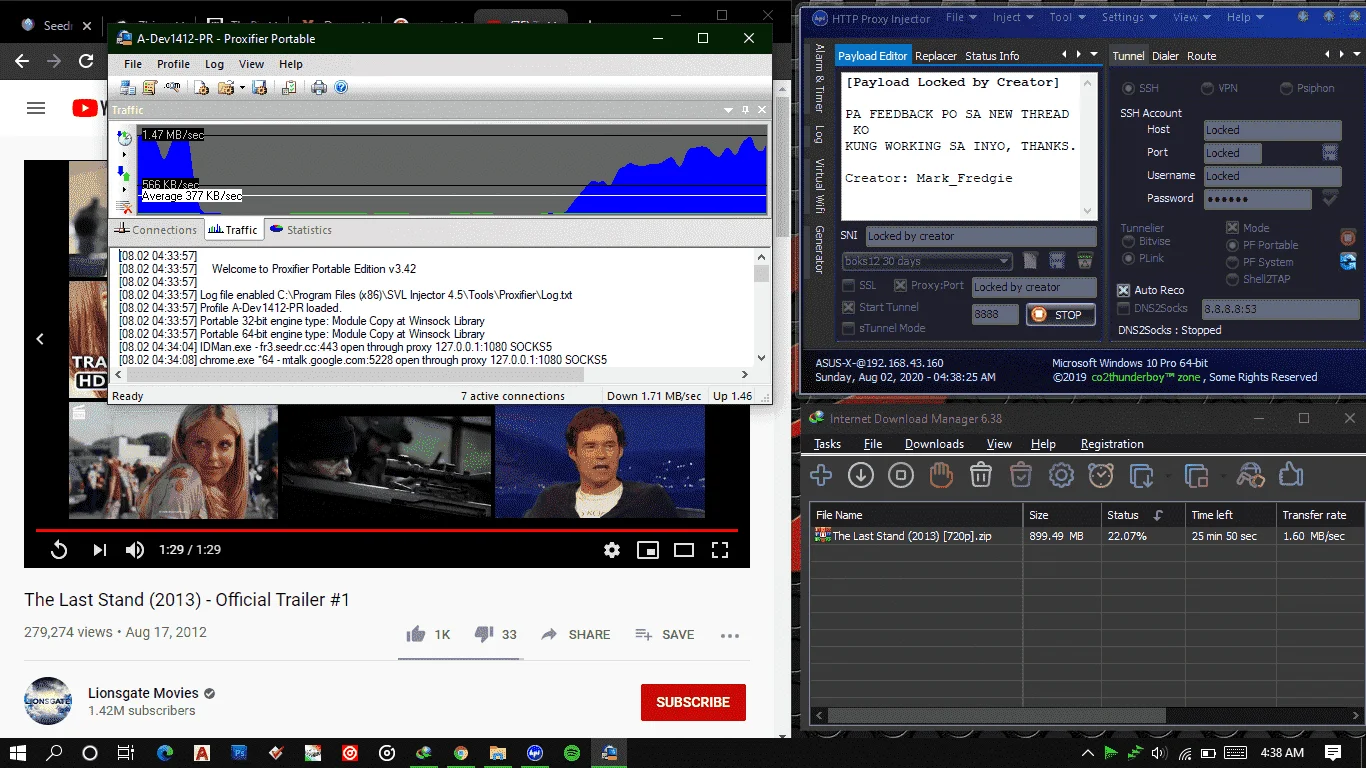The height and width of the screenshot is (768, 1366).
Task: Open Proxification Rules icon in Proxifier toolbar
Action: tap(150, 88)
